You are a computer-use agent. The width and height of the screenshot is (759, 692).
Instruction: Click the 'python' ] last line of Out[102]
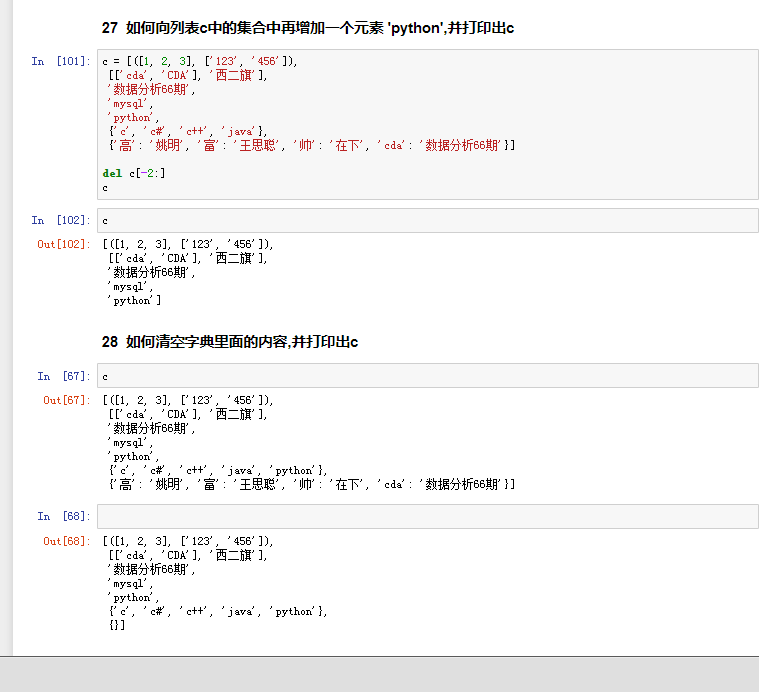point(135,301)
